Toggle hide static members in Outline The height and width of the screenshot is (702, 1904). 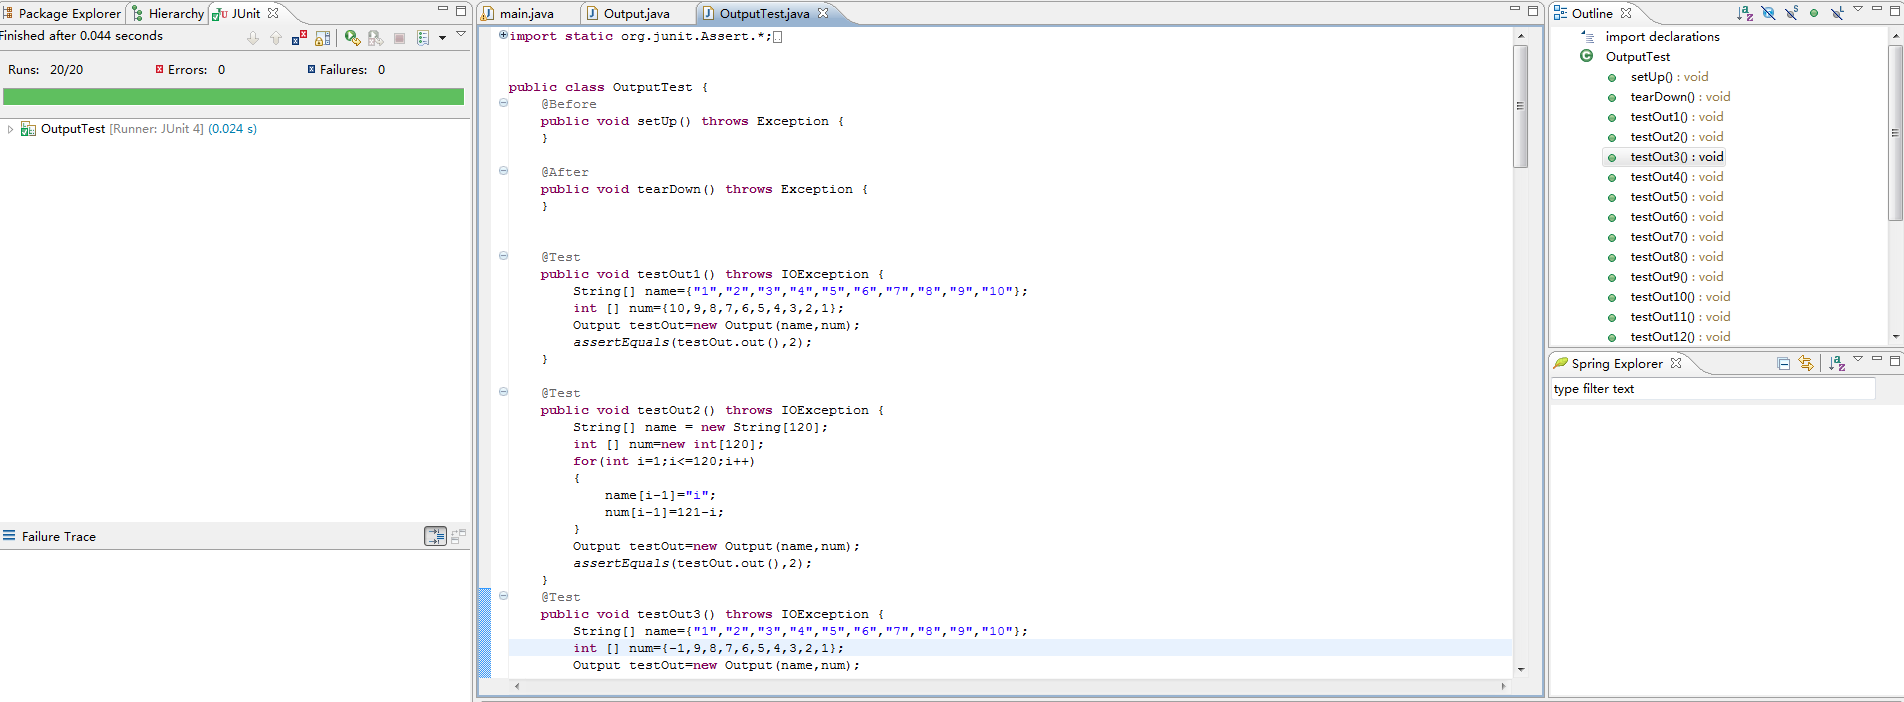(1791, 13)
